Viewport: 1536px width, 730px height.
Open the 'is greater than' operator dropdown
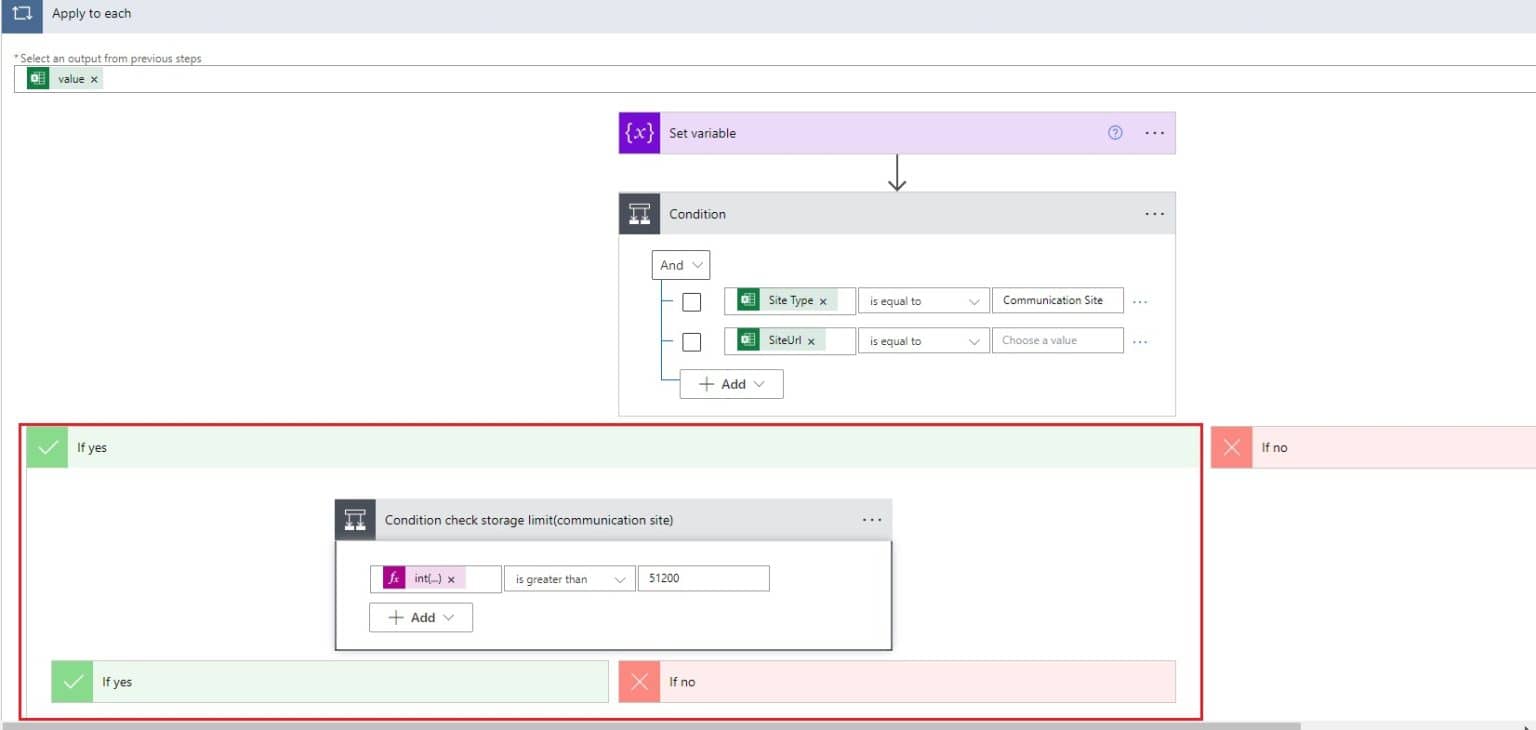(569, 579)
